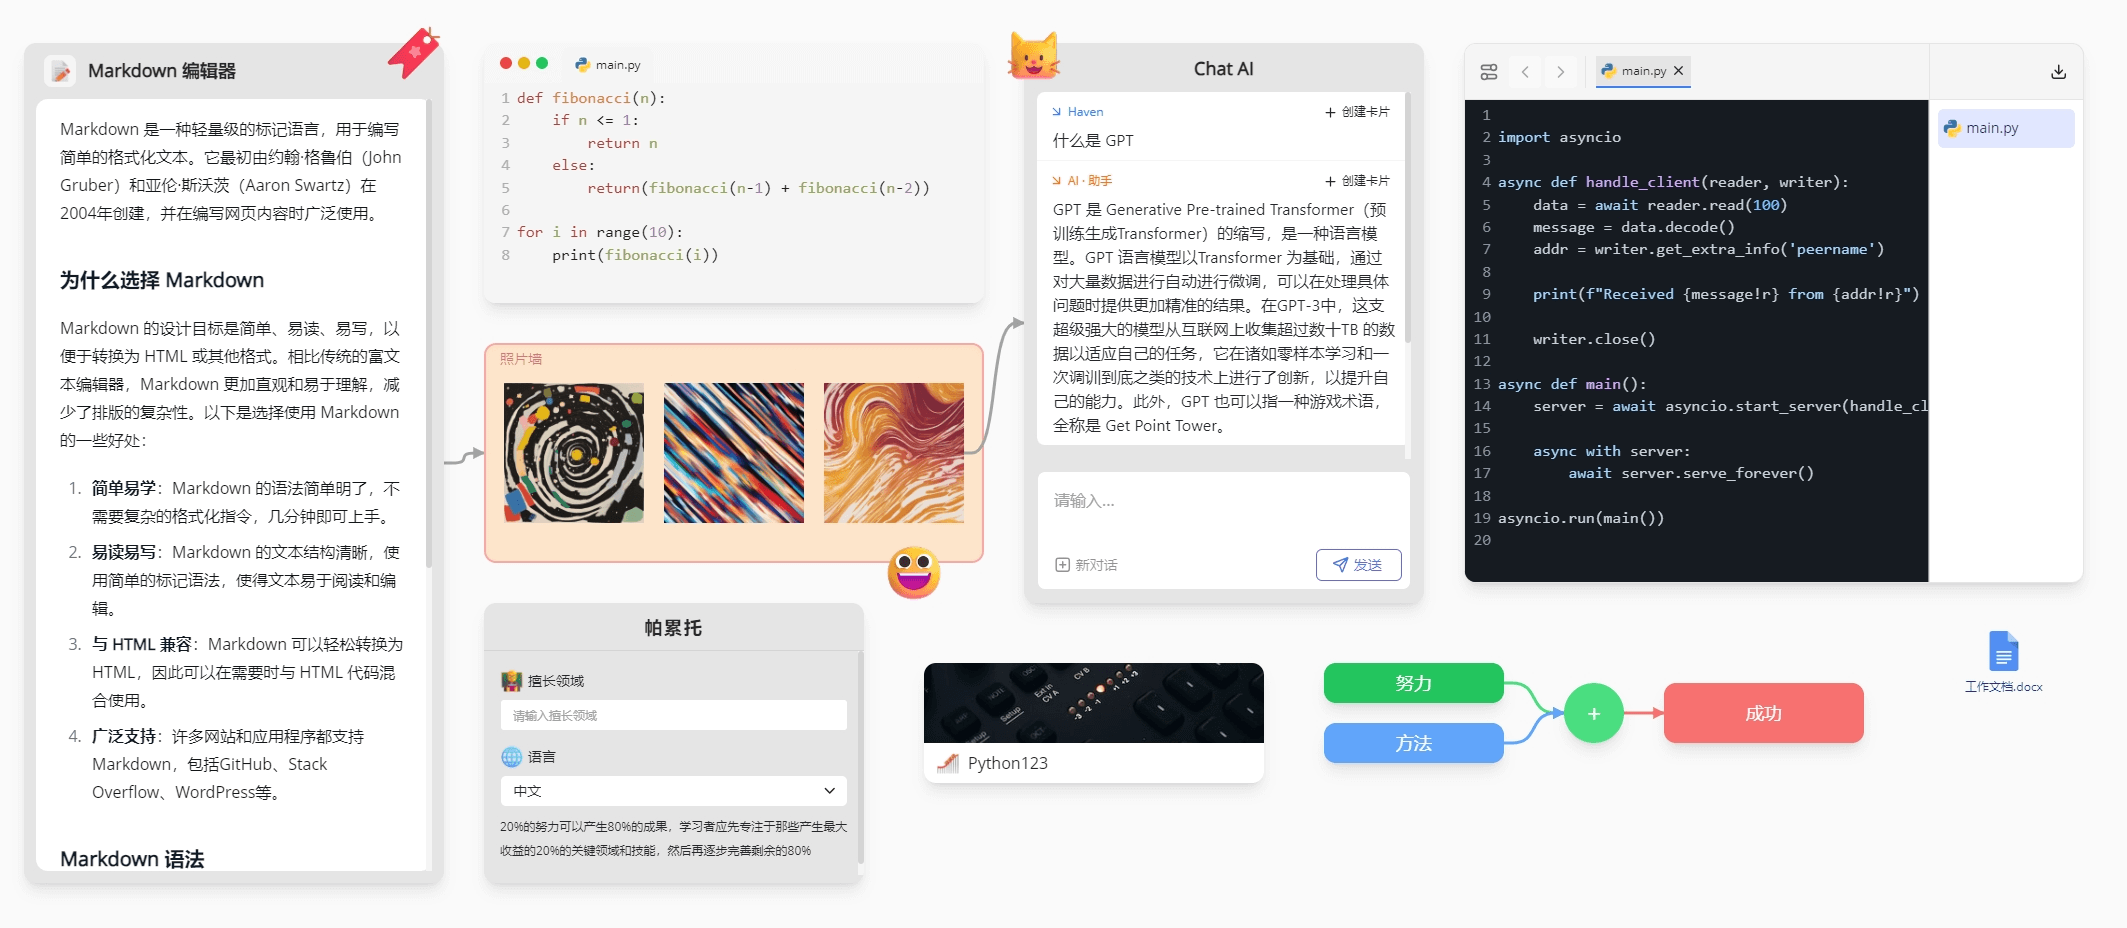Switch to the main.py tab in the dark editor
This screenshot has height=928, width=2127.
point(1643,71)
